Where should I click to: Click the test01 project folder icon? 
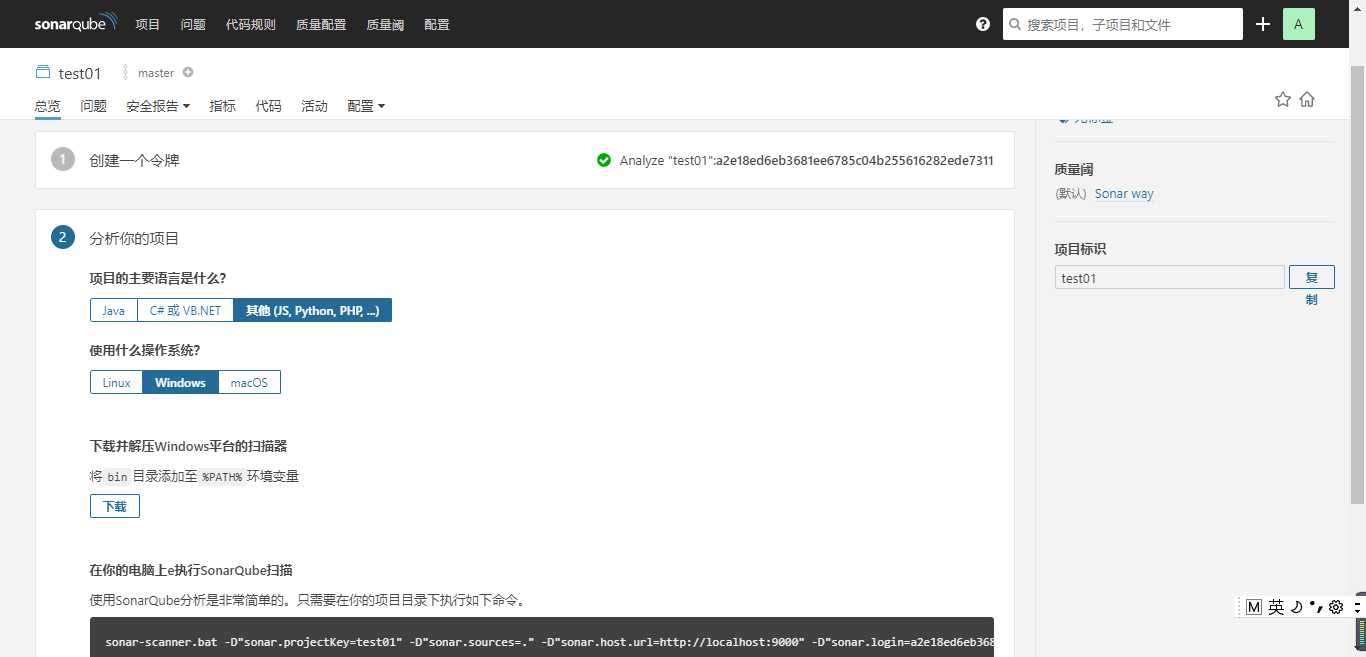pos(43,72)
